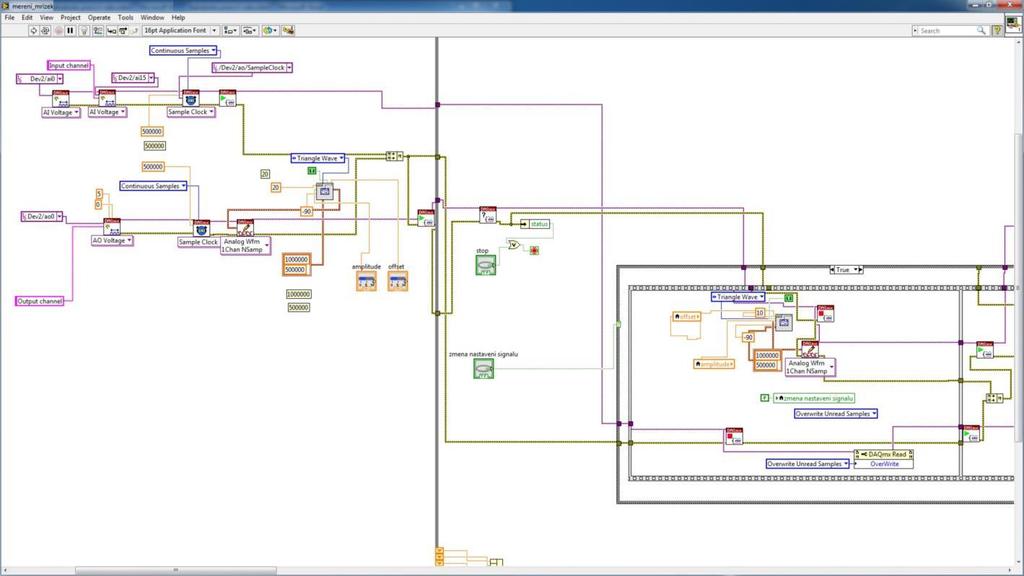Click the offset local variable in the case
Viewport: 1024px width, 576px height.
pyautogui.click(x=686, y=316)
